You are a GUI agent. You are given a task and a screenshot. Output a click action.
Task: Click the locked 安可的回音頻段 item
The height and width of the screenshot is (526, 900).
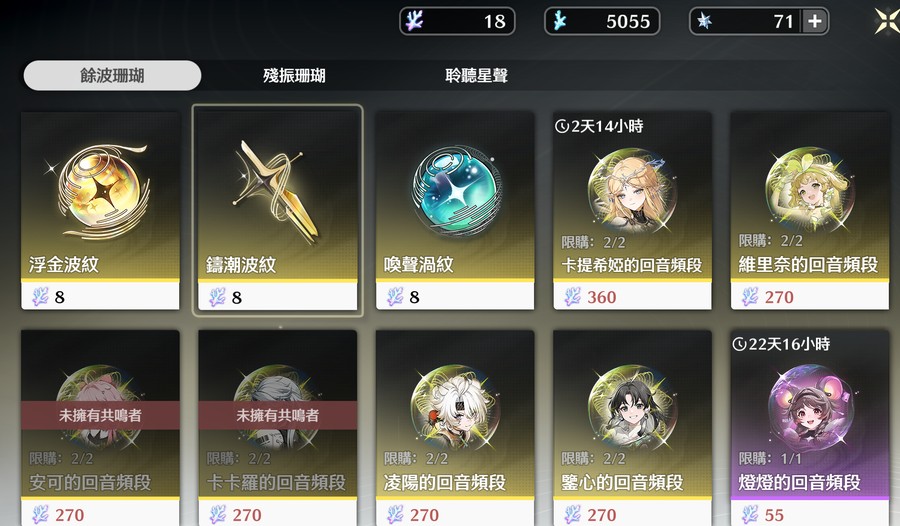pyautogui.click(x=100, y=428)
